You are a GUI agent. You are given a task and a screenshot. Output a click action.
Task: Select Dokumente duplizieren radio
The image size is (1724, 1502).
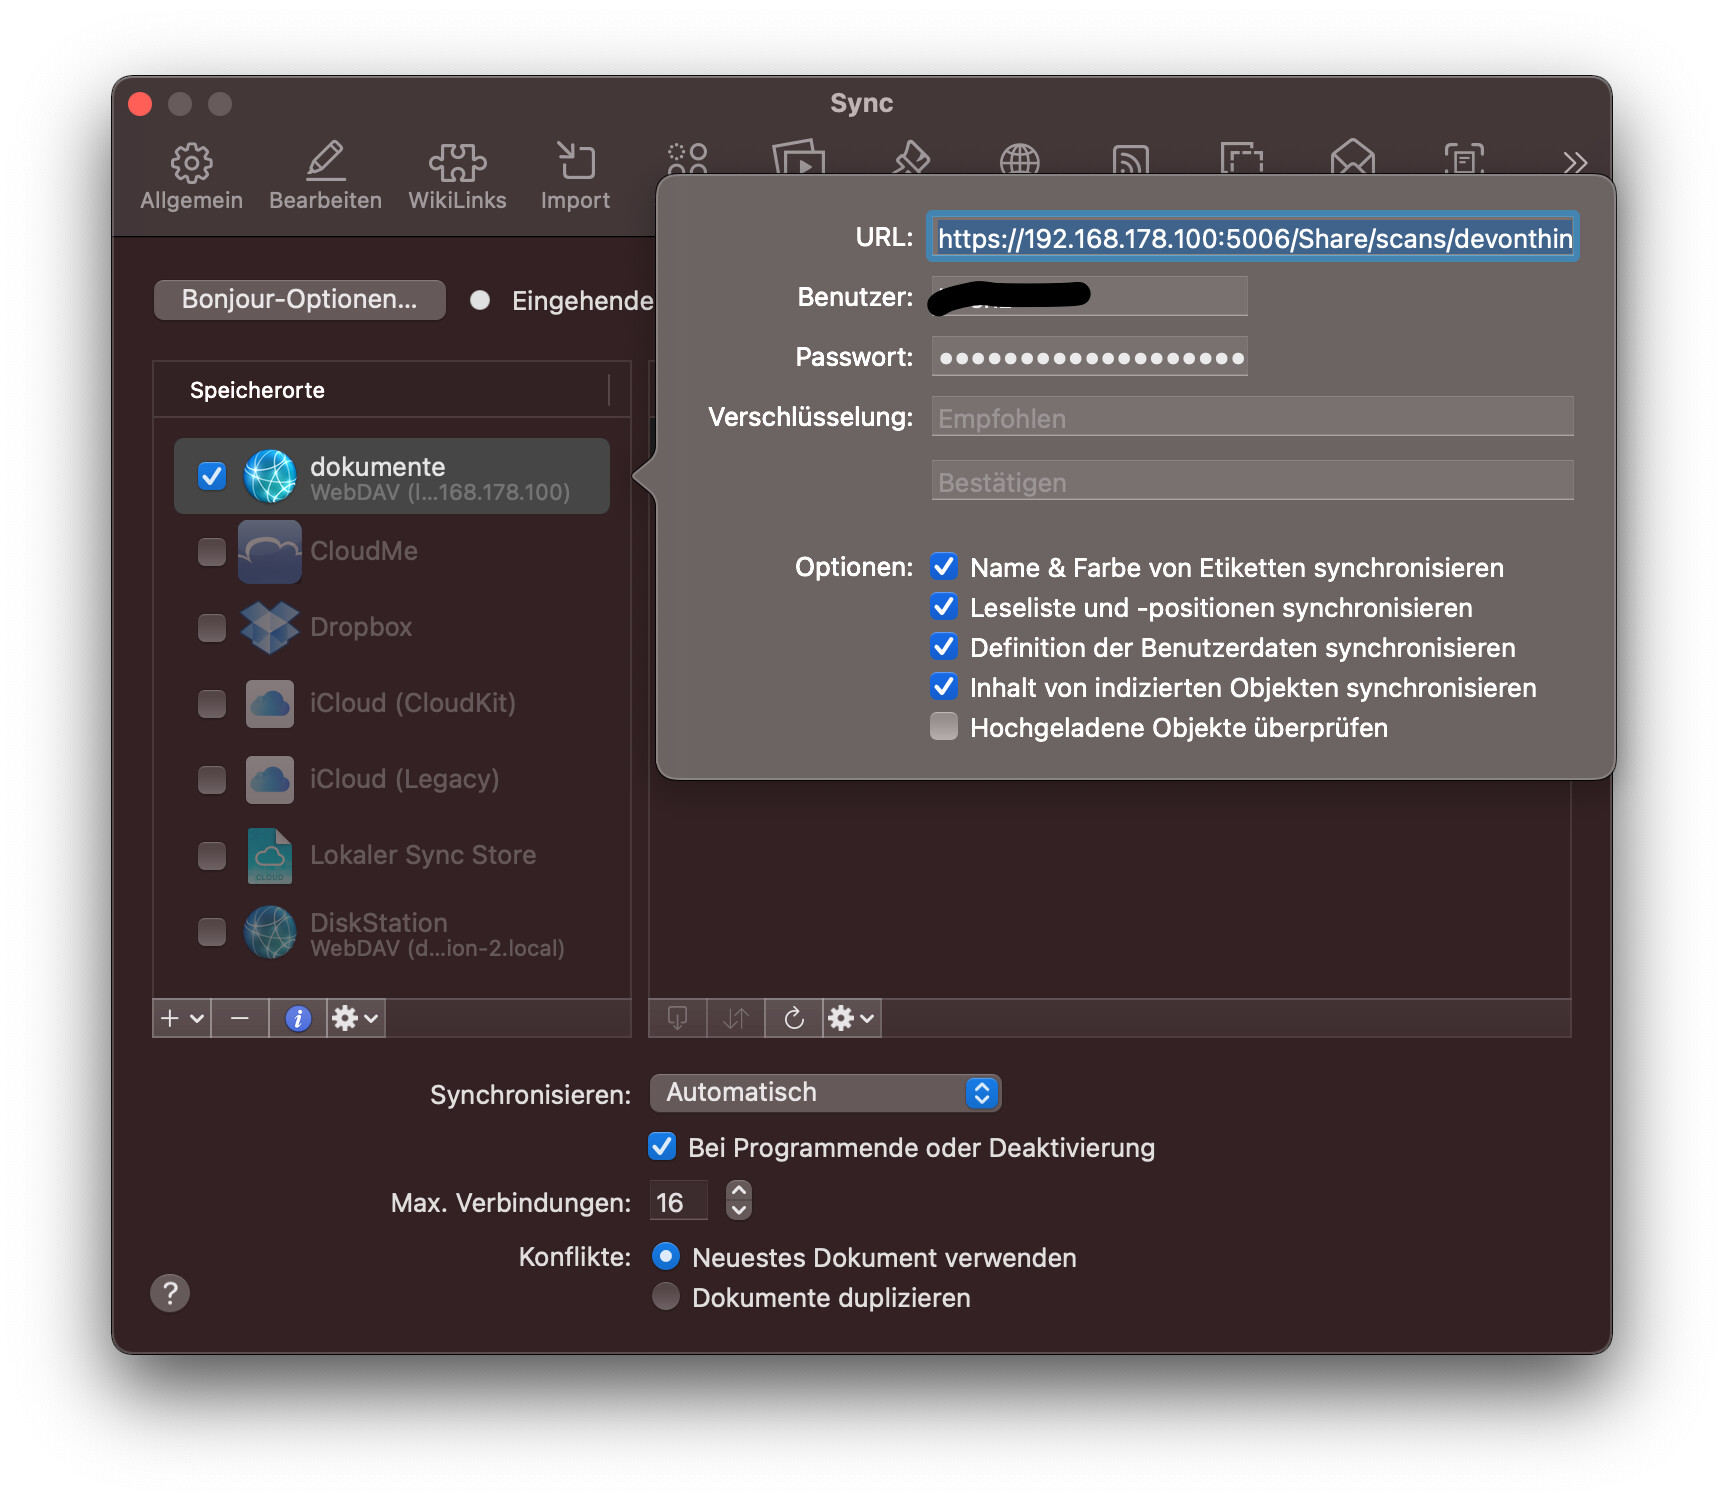point(666,1297)
